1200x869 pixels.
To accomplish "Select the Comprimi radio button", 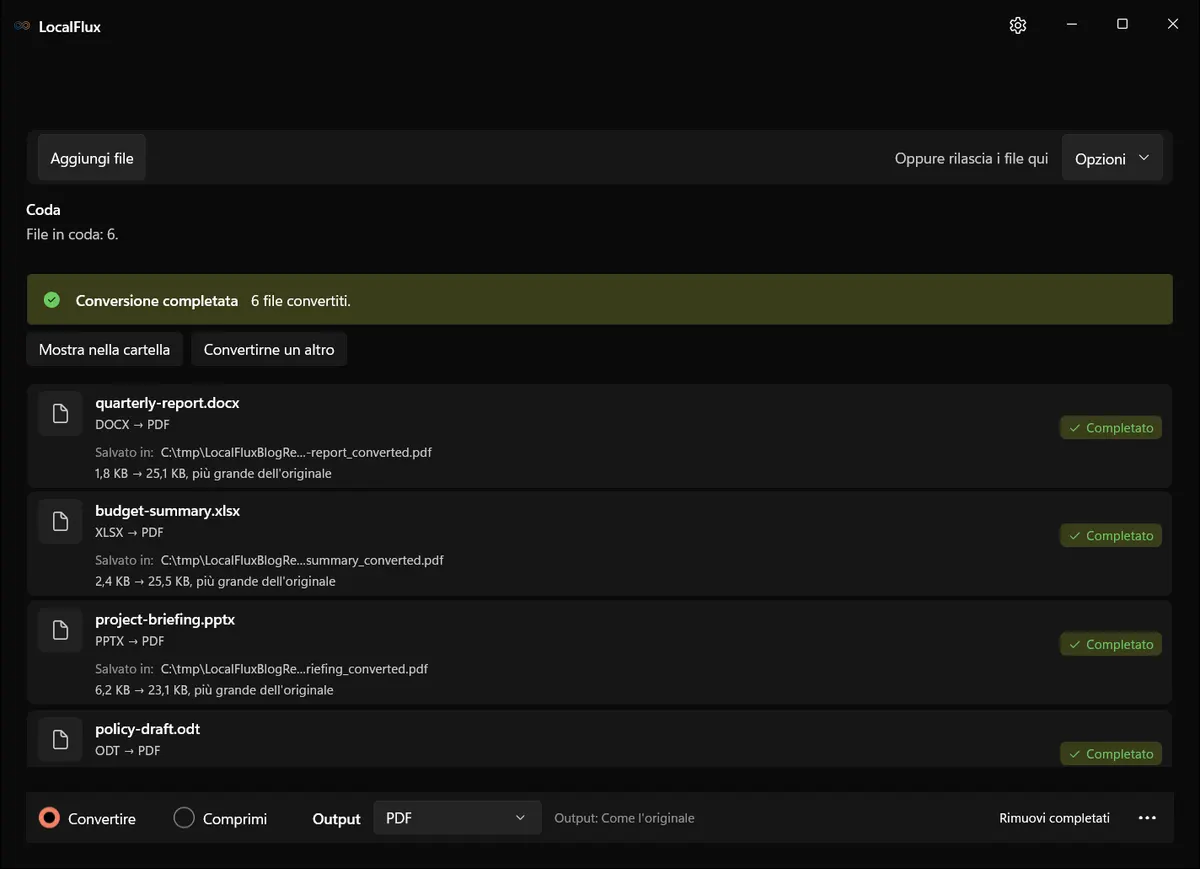I will click(184, 818).
